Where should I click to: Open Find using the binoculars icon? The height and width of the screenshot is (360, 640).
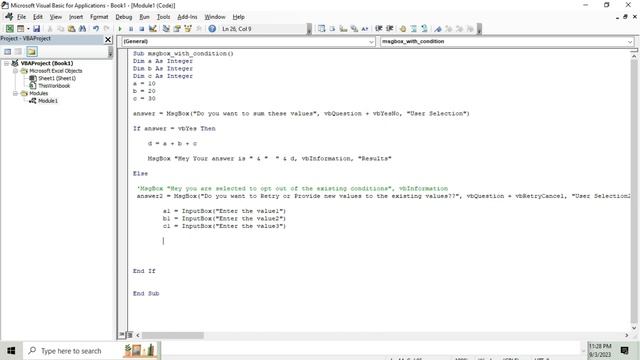tap(82, 29)
